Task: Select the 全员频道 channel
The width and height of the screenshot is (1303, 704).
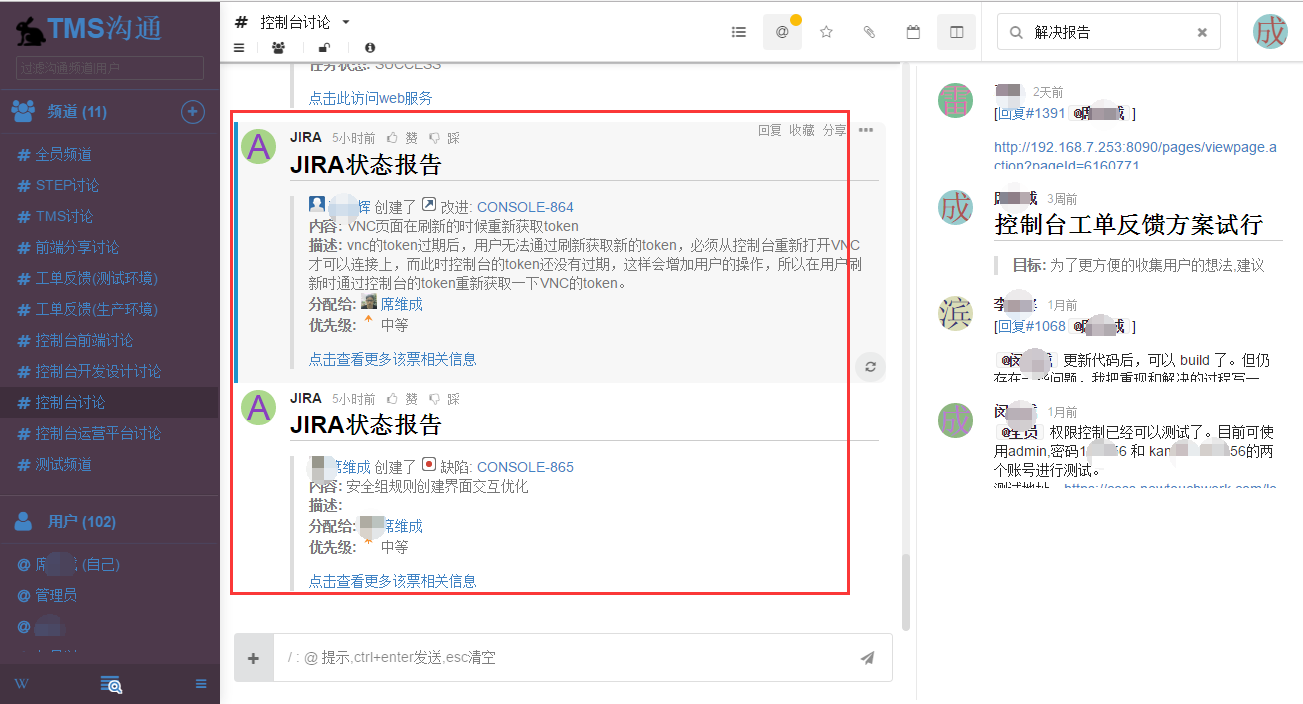Action: (x=63, y=154)
